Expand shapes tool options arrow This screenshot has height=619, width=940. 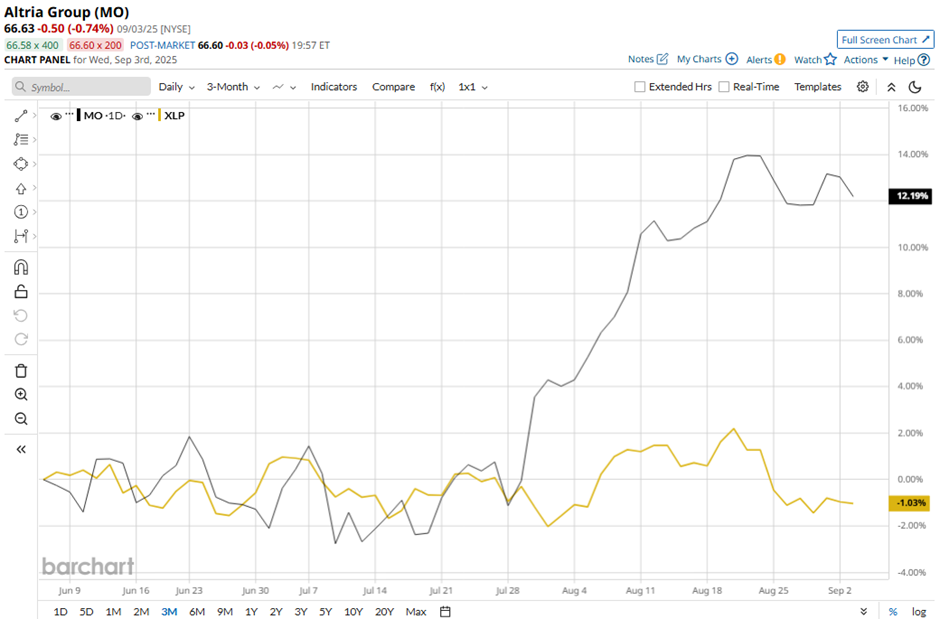pyautogui.click(x=35, y=164)
